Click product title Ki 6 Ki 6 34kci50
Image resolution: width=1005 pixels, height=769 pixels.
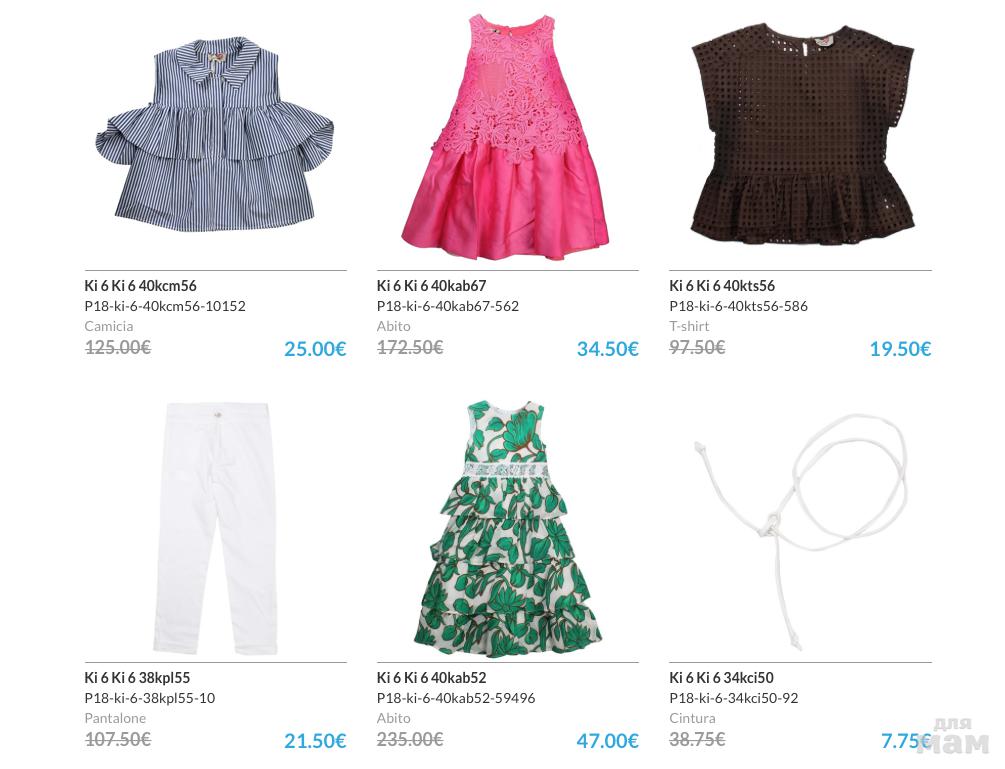pyautogui.click(x=722, y=678)
